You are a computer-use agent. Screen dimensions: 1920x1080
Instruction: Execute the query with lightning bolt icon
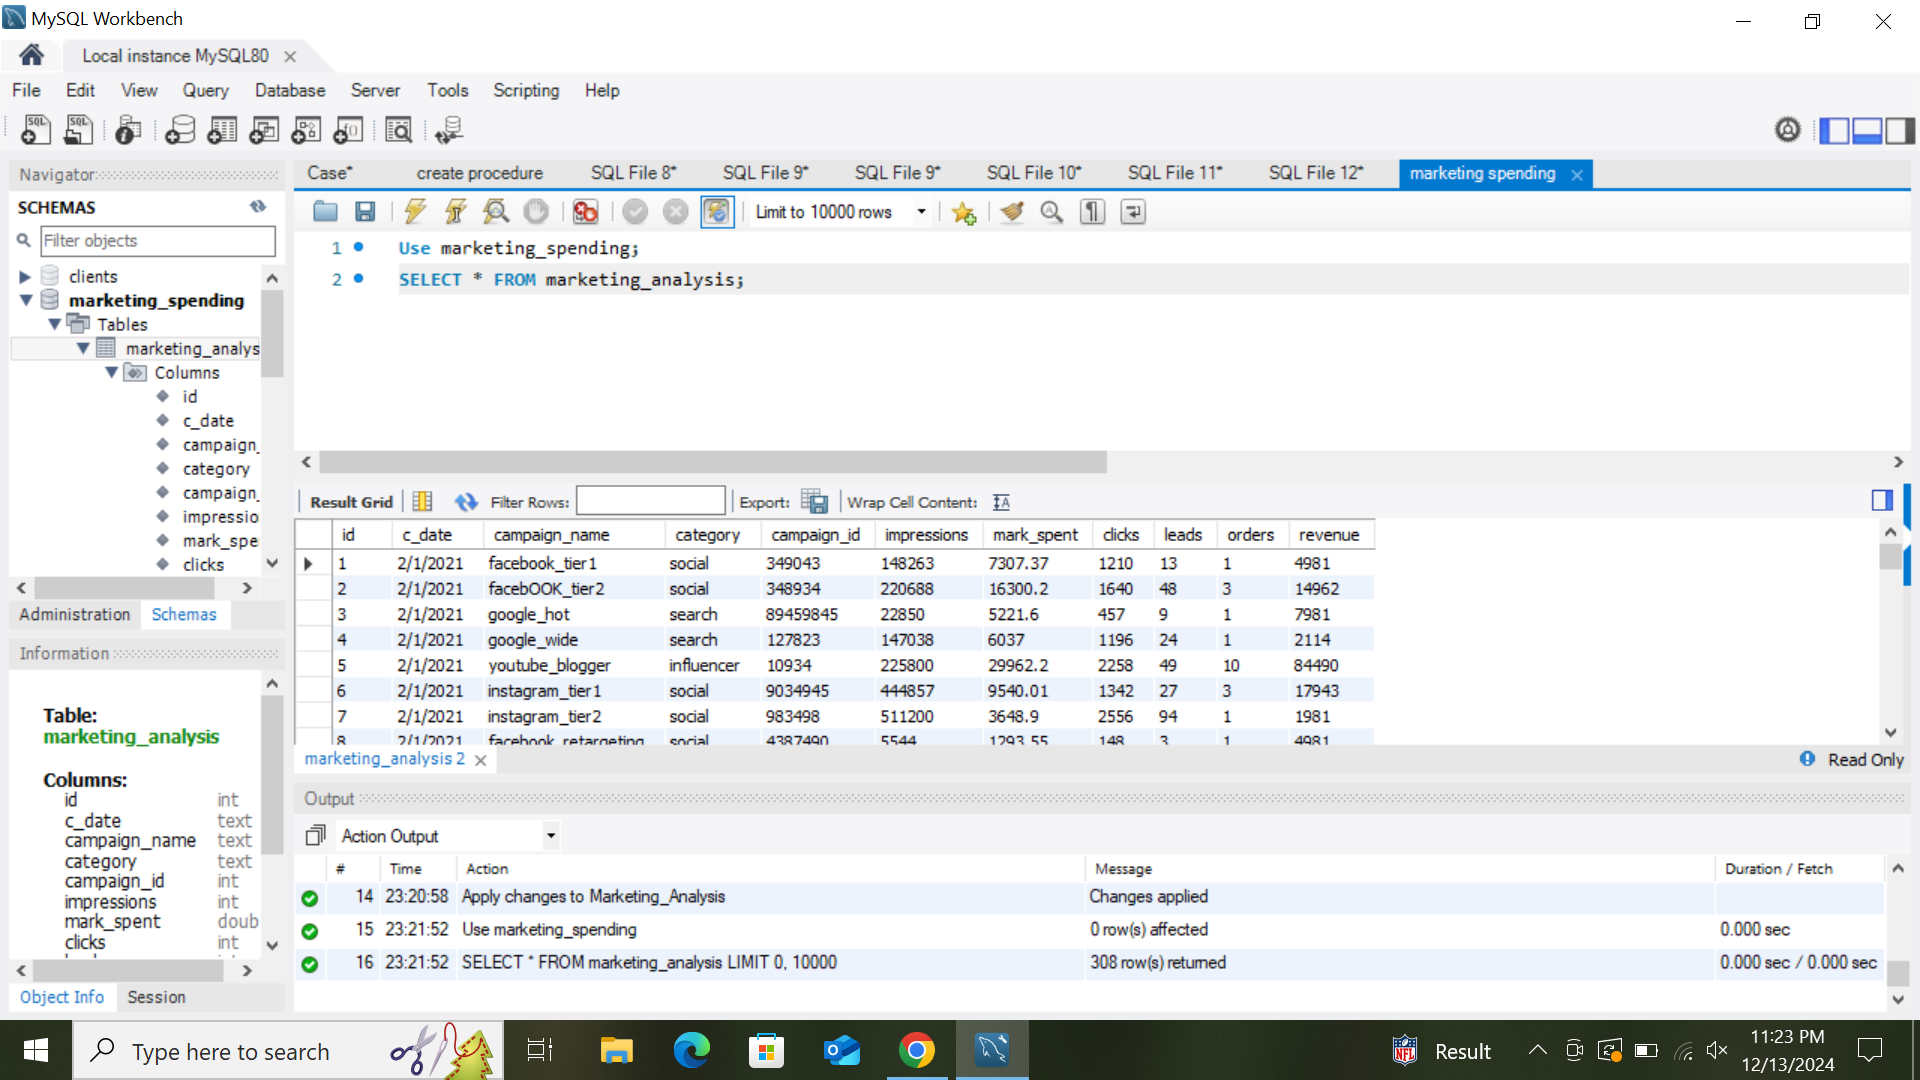(415, 212)
